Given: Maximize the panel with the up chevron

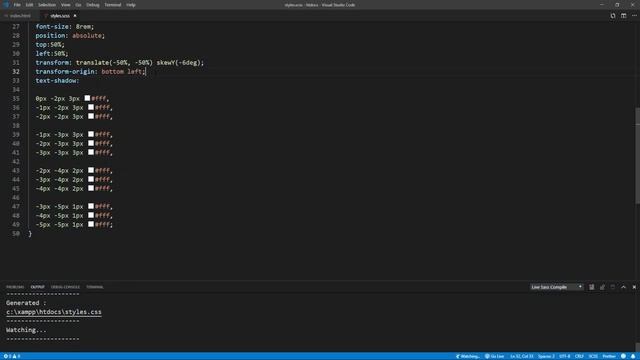Looking at the screenshot, I should coord(624,287).
